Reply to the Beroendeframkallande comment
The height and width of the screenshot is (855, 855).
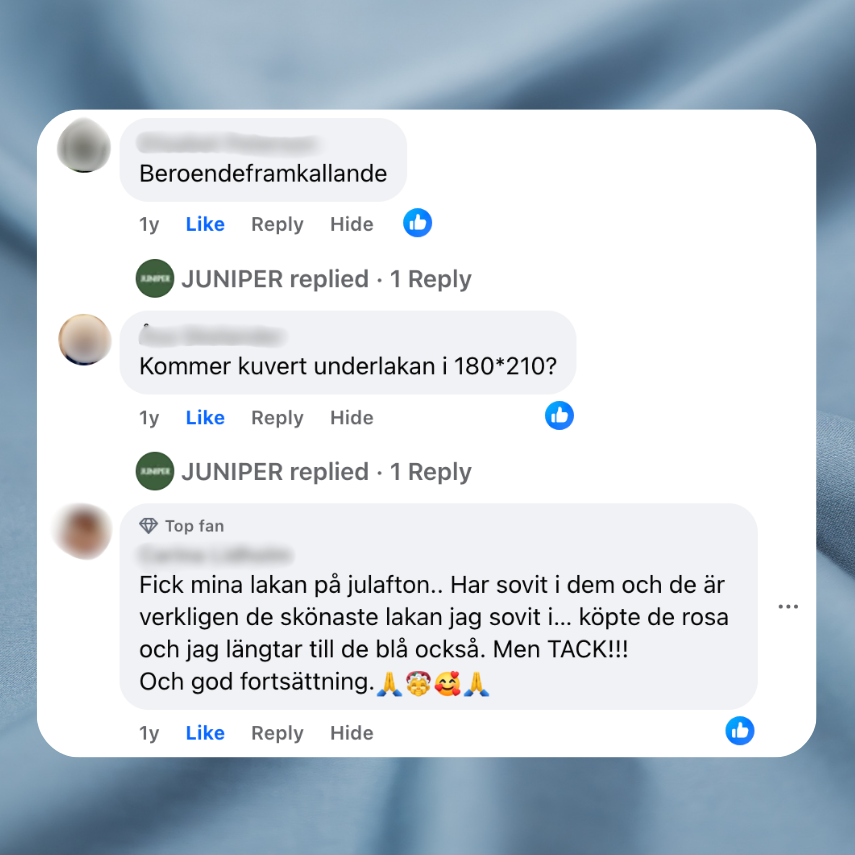click(277, 225)
